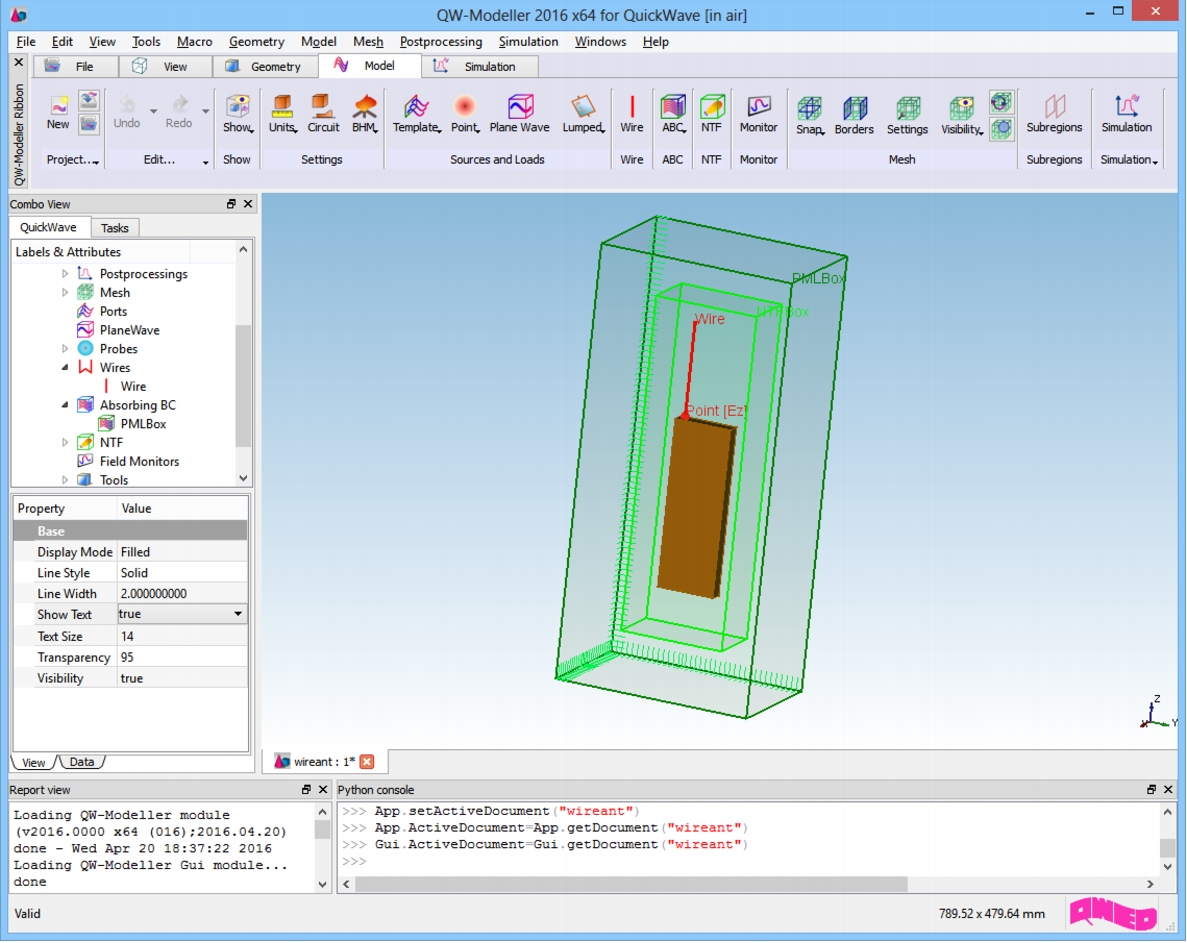Expand the NTF tree node
This screenshot has height=943, width=1187.
[x=65, y=442]
